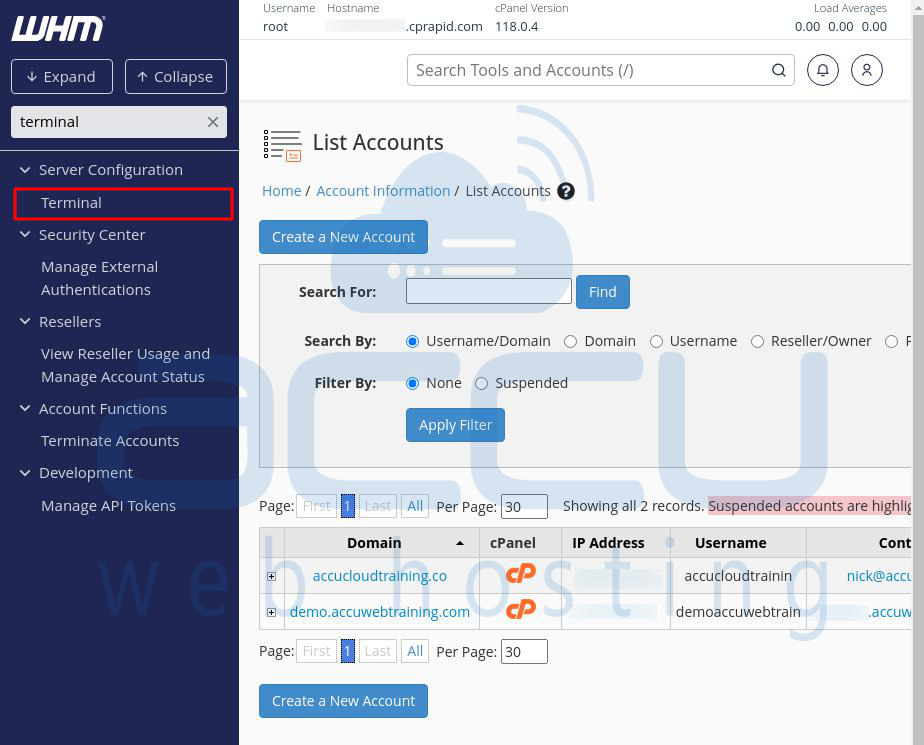This screenshot has height=745, width=924.
Task: Open Manage API Tokens in sidebar
Action: 108,506
